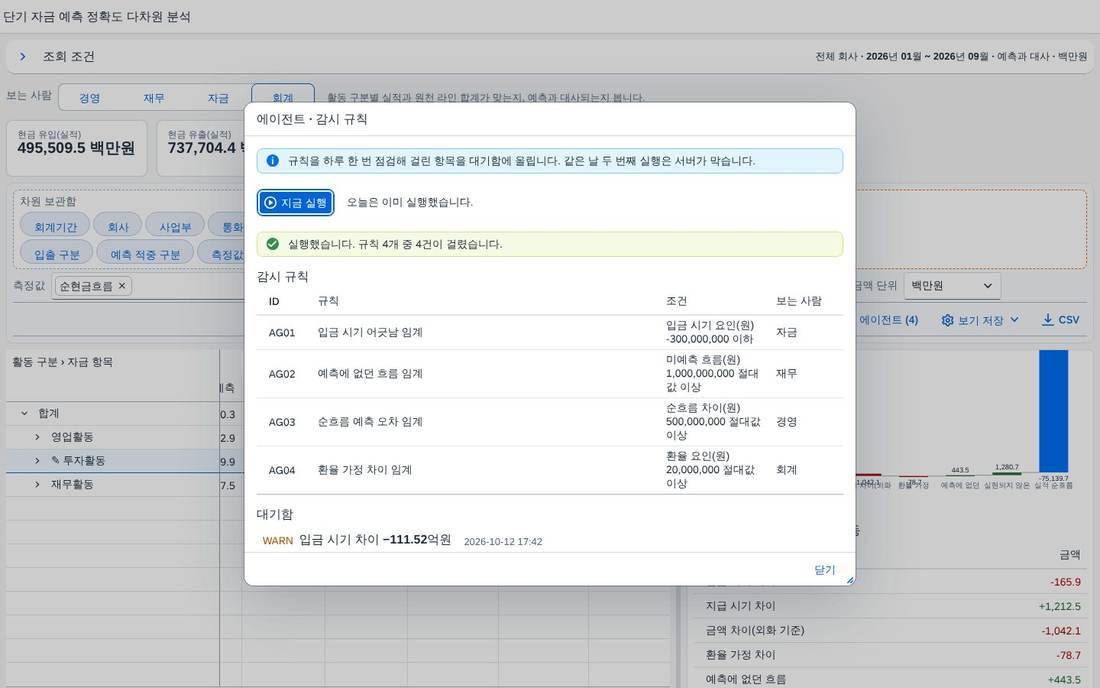Select the 회계기간 dimension chip
The height and width of the screenshot is (688, 1100).
pos(55,227)
